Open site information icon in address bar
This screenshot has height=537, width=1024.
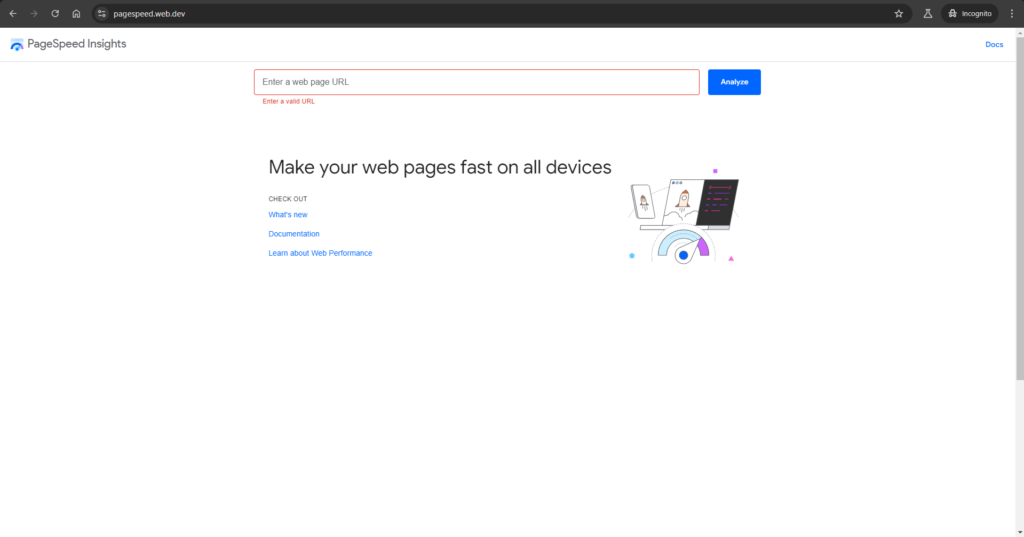pos(102,14)
